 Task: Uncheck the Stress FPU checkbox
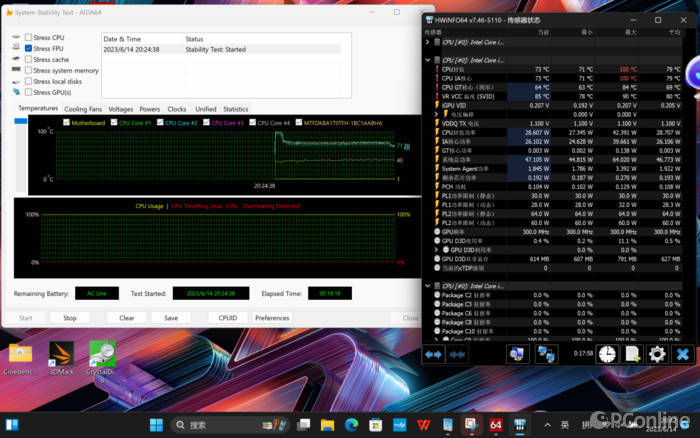(29, 48)
